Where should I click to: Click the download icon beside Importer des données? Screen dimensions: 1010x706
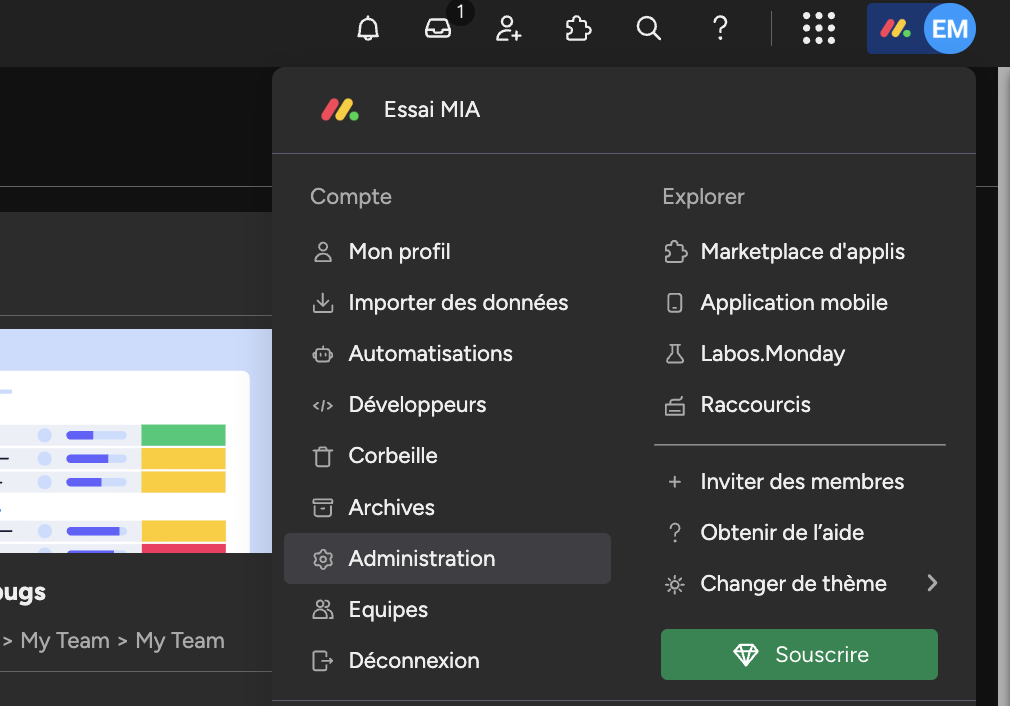click(323, 303)
